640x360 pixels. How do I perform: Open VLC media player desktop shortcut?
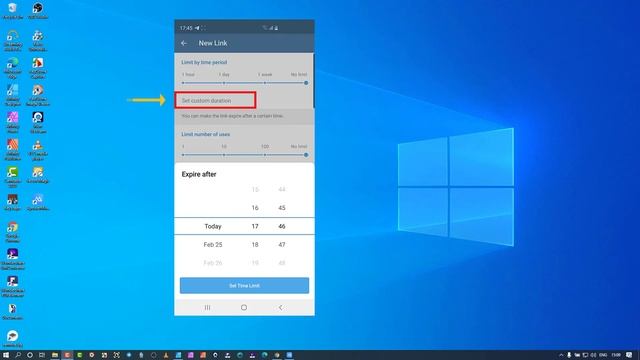point(38,150)
